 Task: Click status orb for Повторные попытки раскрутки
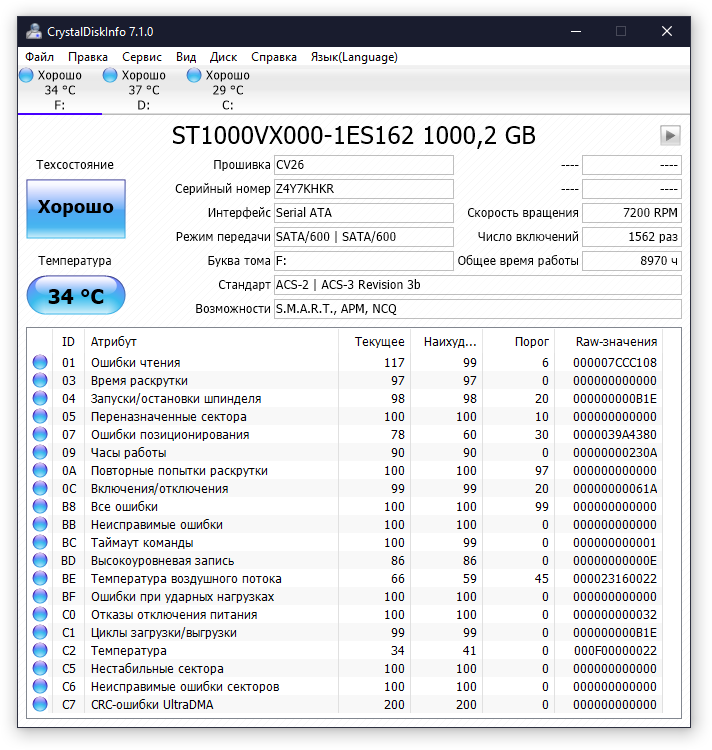pyautogui.click(x=40, y=470)
